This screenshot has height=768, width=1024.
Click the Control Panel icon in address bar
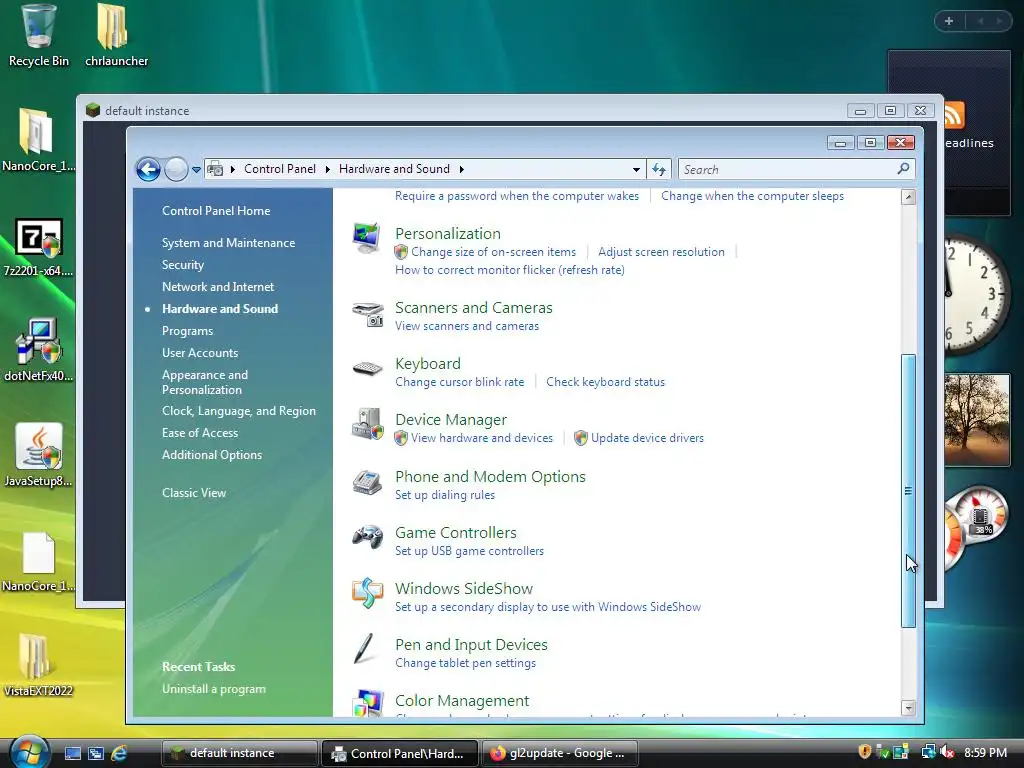point(215,170)
